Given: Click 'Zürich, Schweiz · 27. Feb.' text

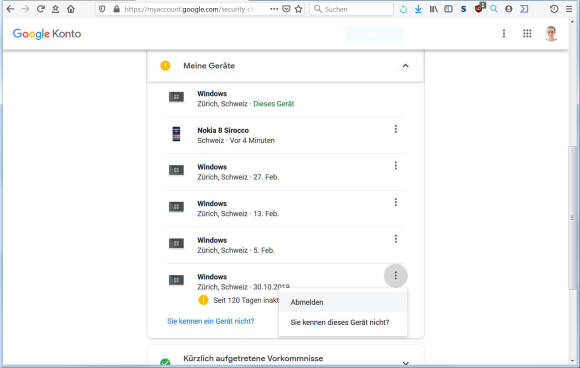Looking at the screenshot, I should pyautogui.click(x=238, y=177).
